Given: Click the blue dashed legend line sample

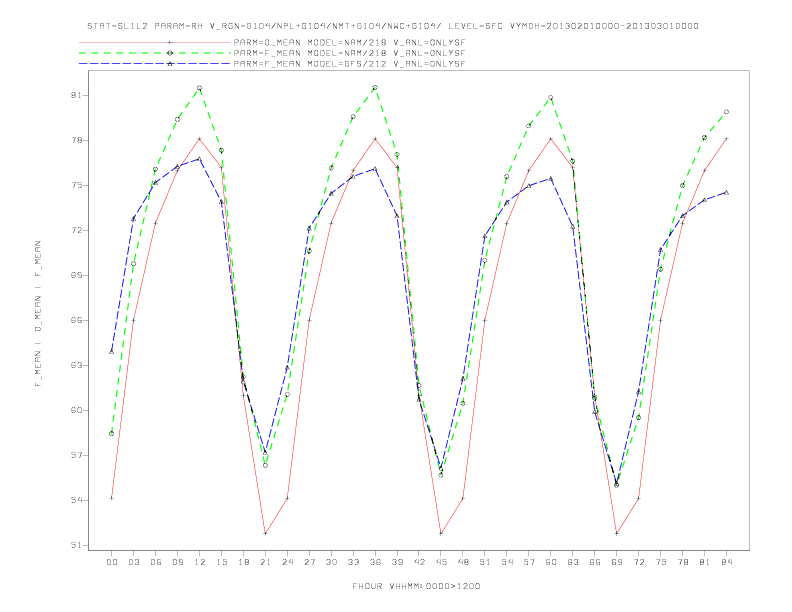Looking at the screenshot, I should pyautogui.click(x=155, y=64).
